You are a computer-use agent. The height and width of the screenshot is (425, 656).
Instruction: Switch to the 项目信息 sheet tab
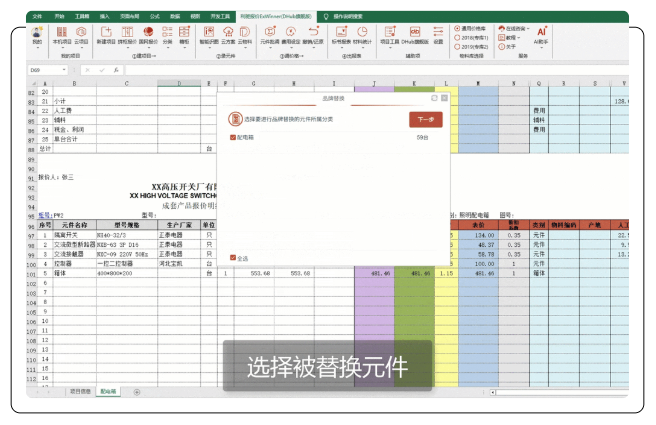point(80,392)
